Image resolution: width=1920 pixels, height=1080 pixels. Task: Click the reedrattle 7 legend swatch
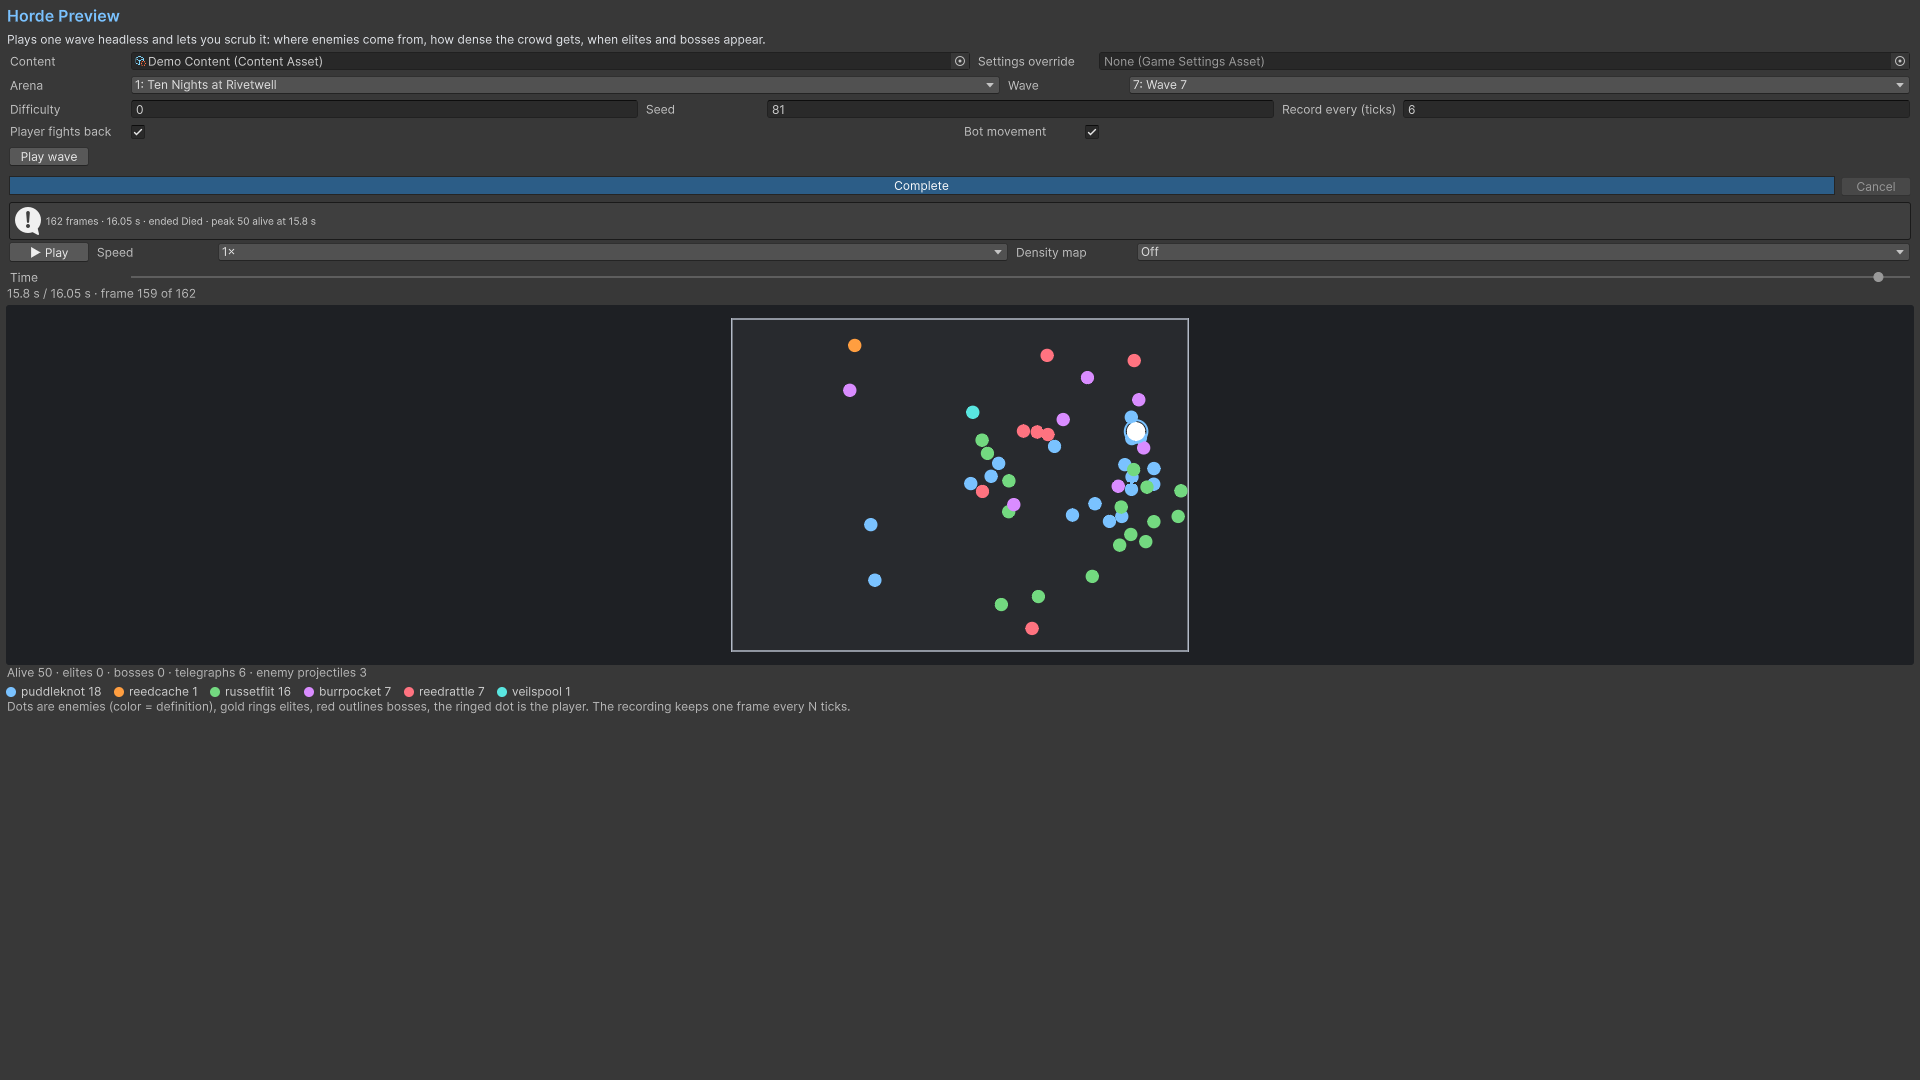(x=409, y=692)
